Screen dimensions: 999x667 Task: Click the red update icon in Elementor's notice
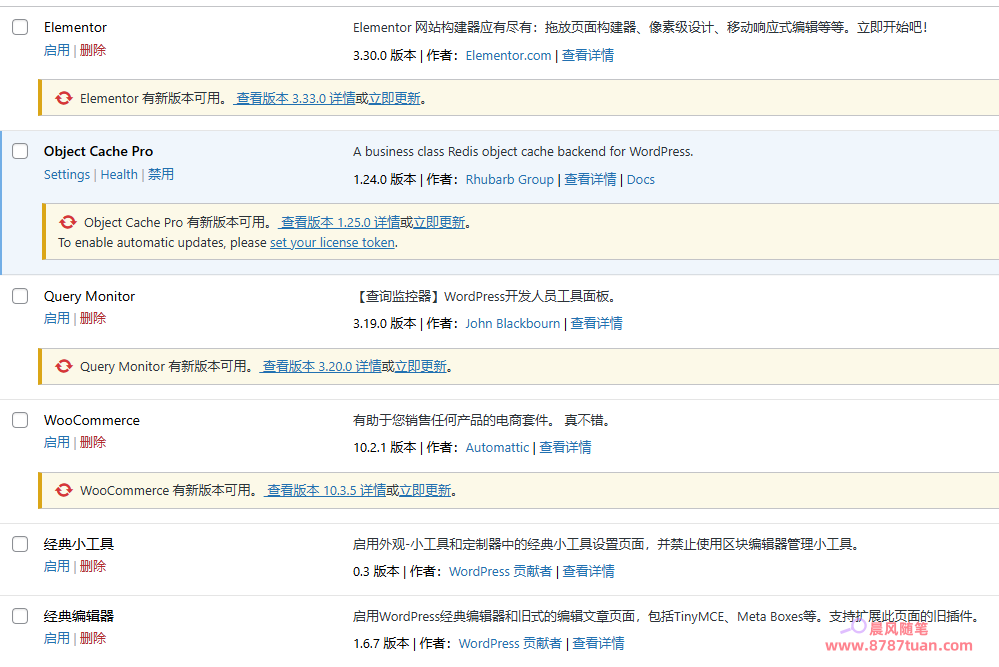point(63,97)
